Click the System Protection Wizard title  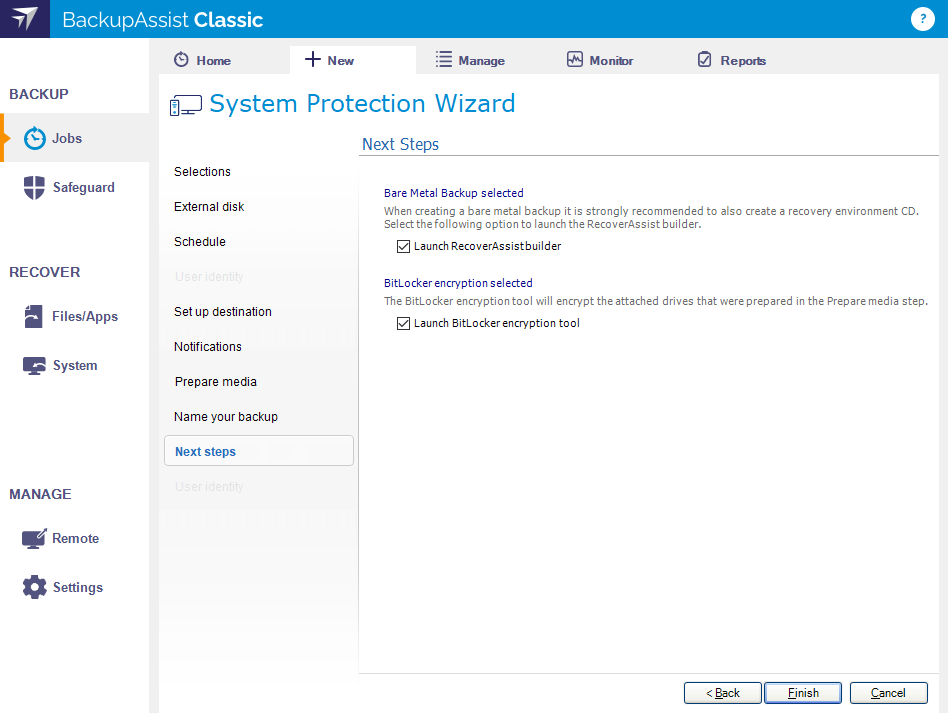[x=362, y=103]
